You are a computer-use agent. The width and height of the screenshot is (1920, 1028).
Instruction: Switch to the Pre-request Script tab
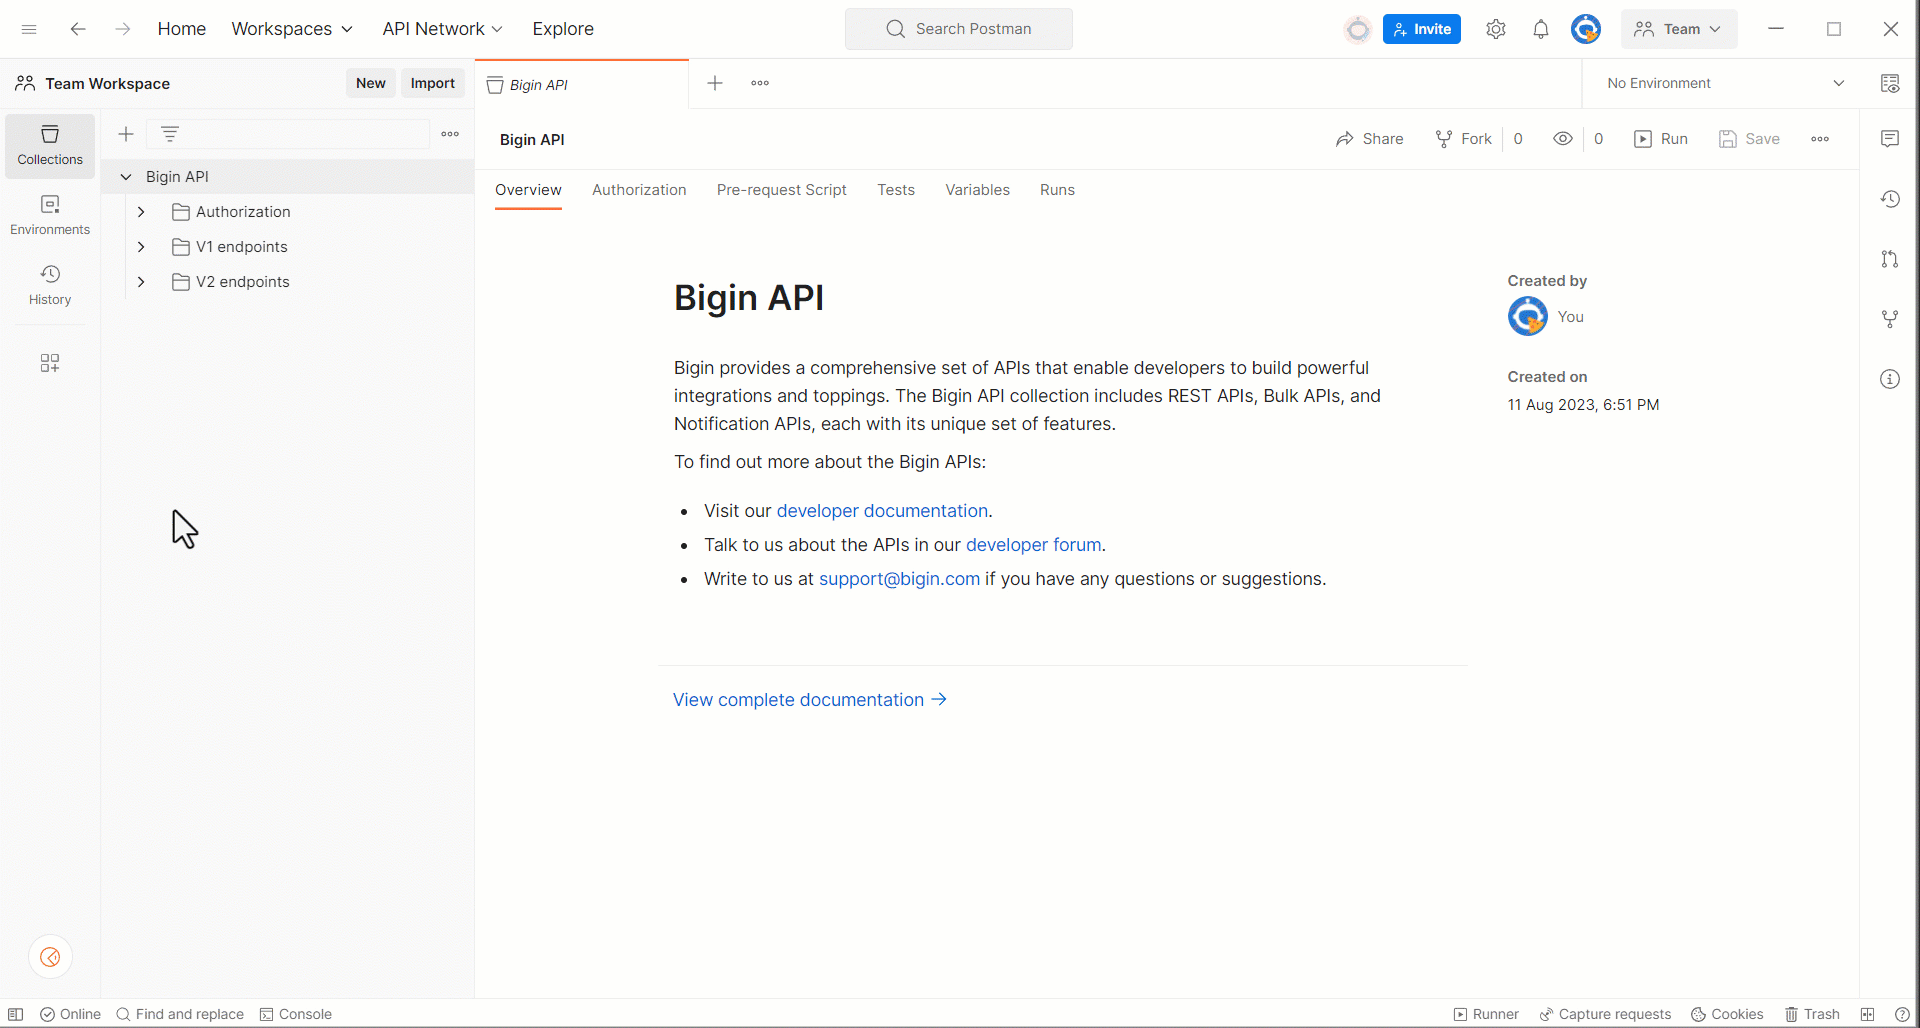point(782,190)
